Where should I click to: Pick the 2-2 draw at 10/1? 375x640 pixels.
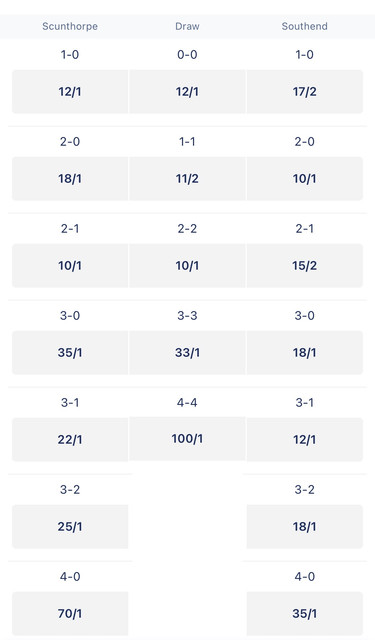(187, 265)
